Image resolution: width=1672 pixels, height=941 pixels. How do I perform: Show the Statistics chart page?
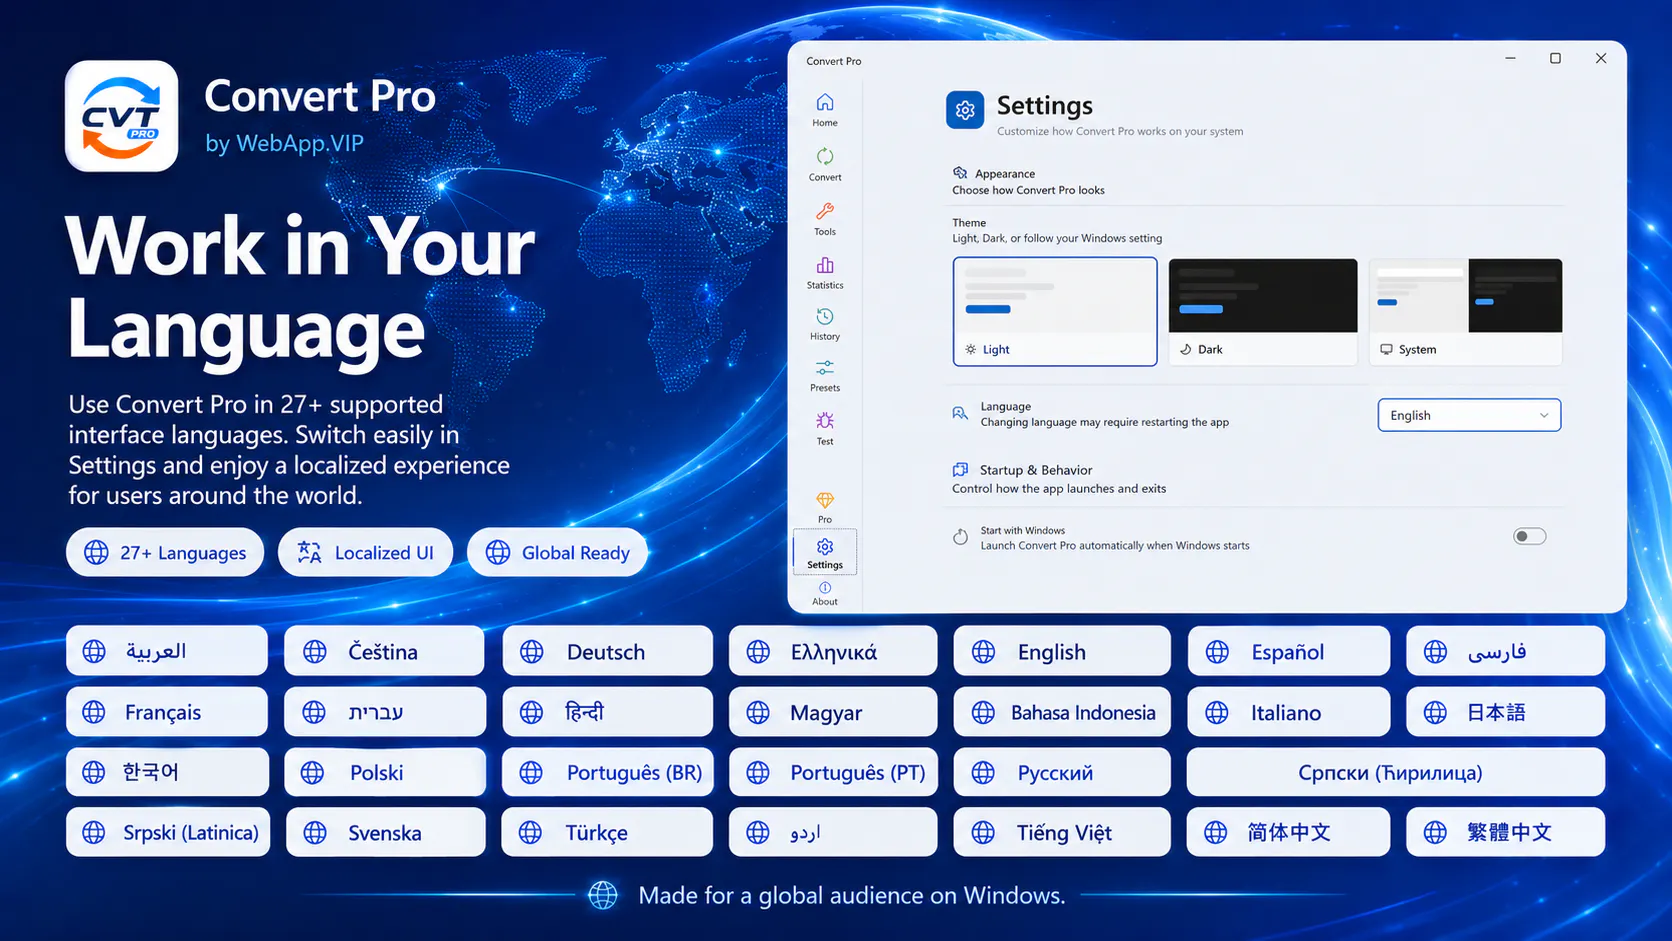click(825, 272)
